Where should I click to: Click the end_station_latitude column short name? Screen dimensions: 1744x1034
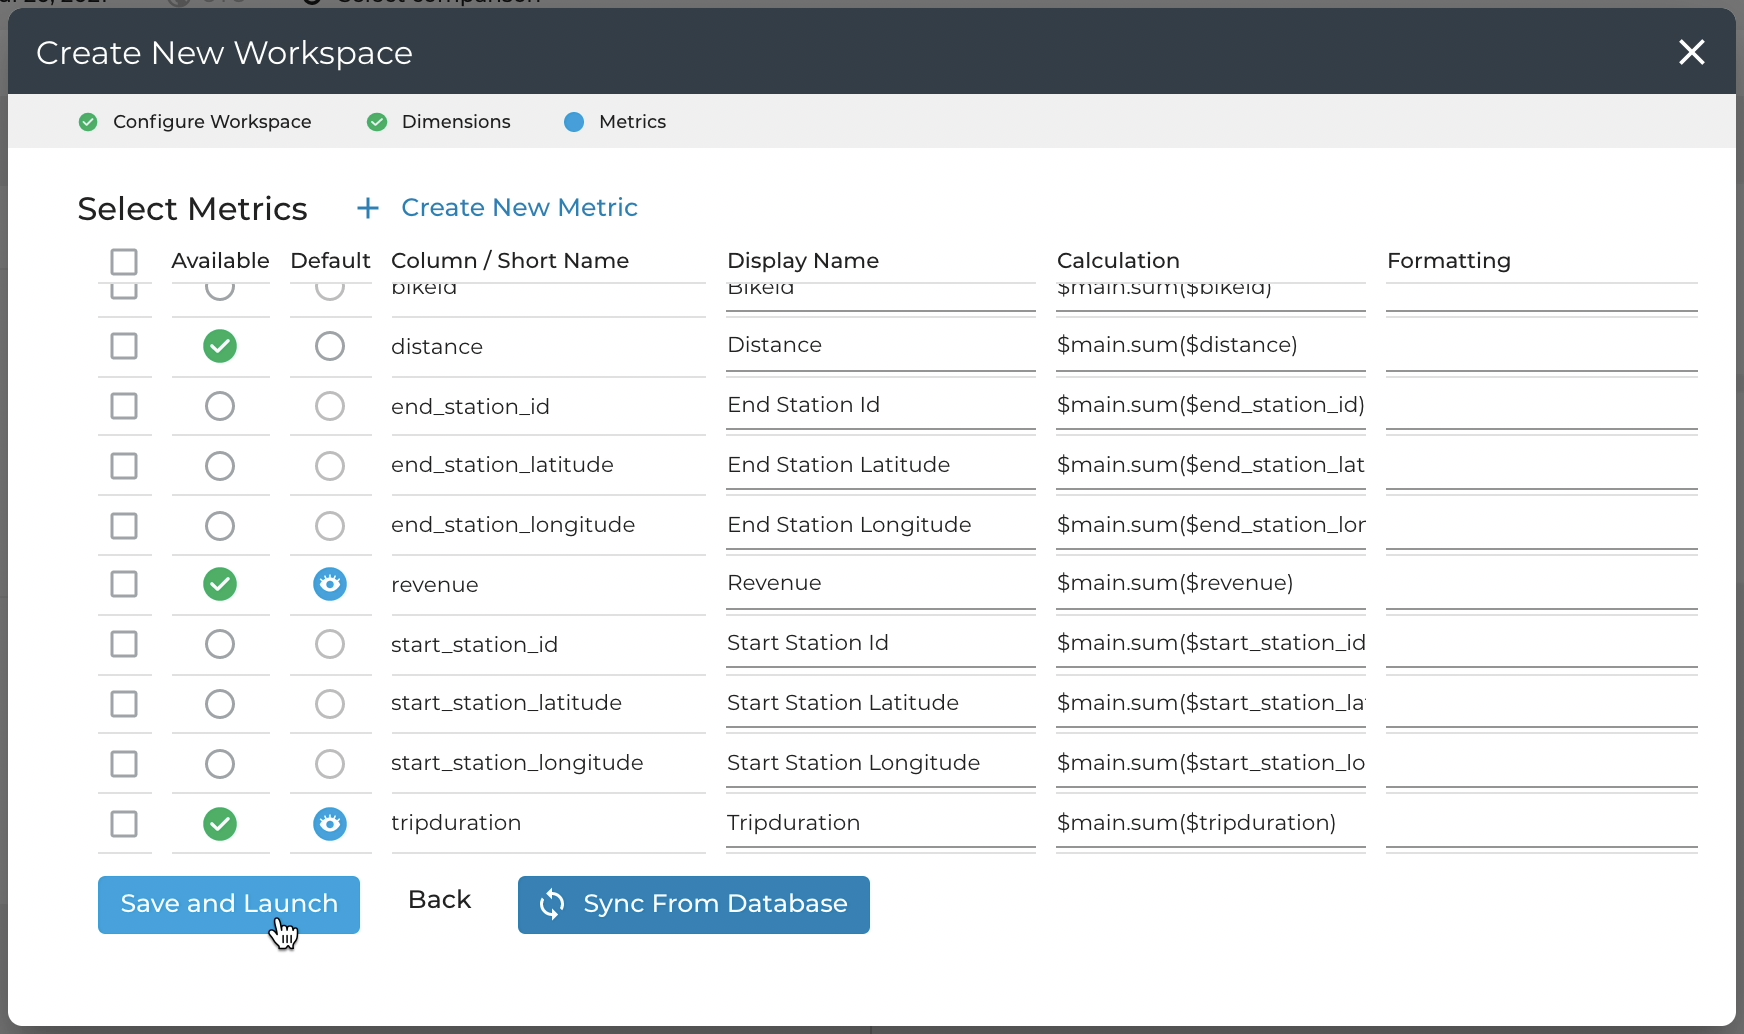point(502,465)
